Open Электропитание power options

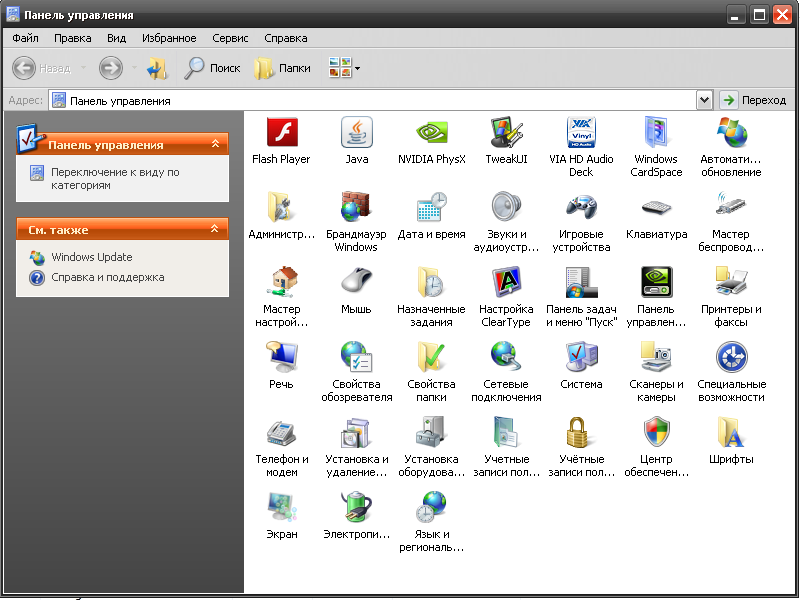point(356,515)
